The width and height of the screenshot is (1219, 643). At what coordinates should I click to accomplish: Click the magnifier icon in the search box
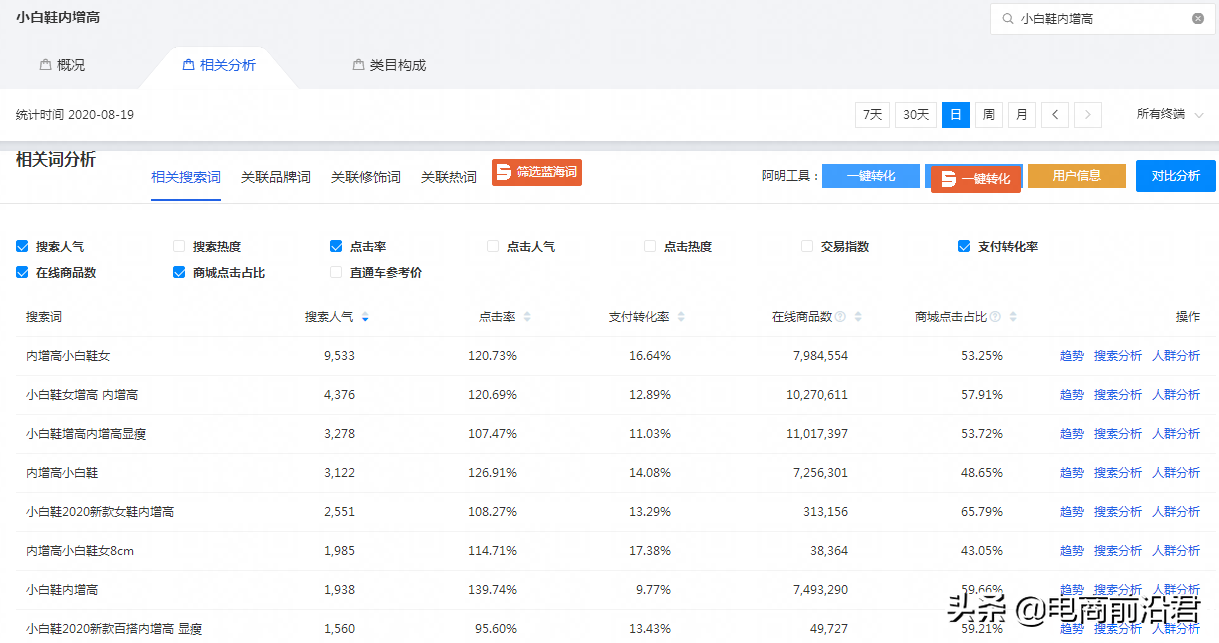[x=1006, y=18]
